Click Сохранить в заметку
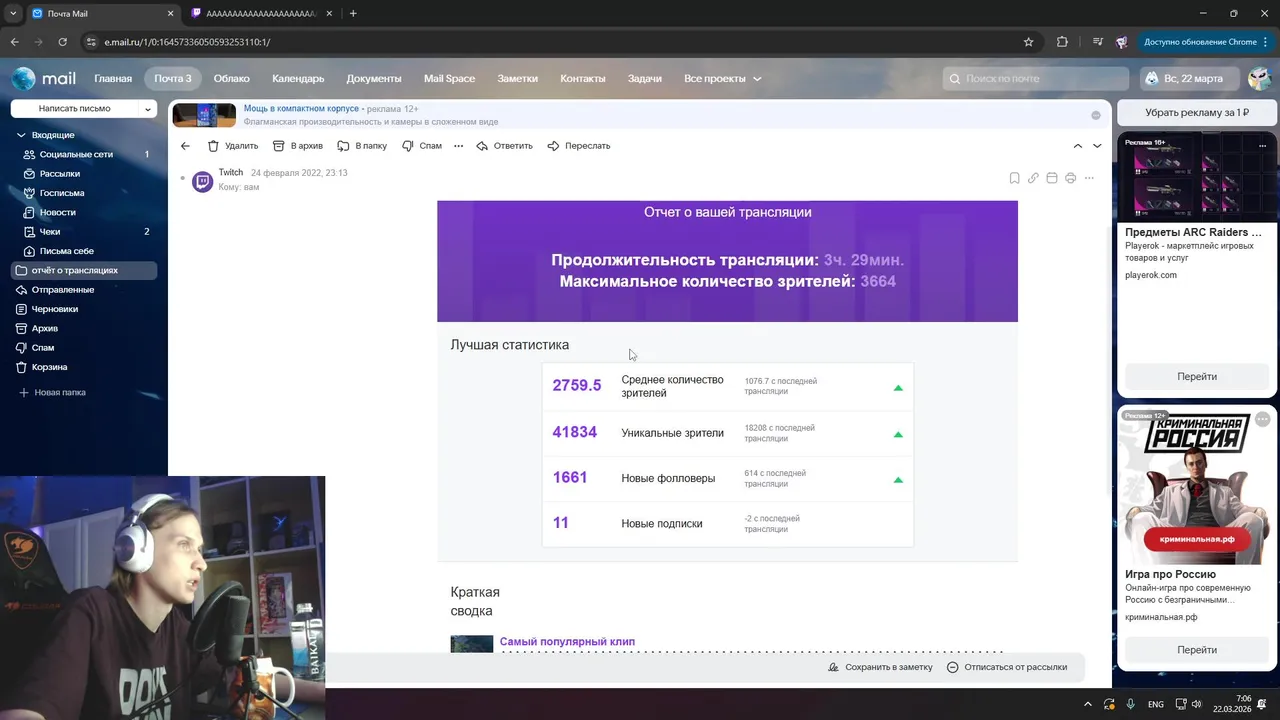The width and height of the screenshot is (1280, 720). pyautogui.click(x=880, y=667)
